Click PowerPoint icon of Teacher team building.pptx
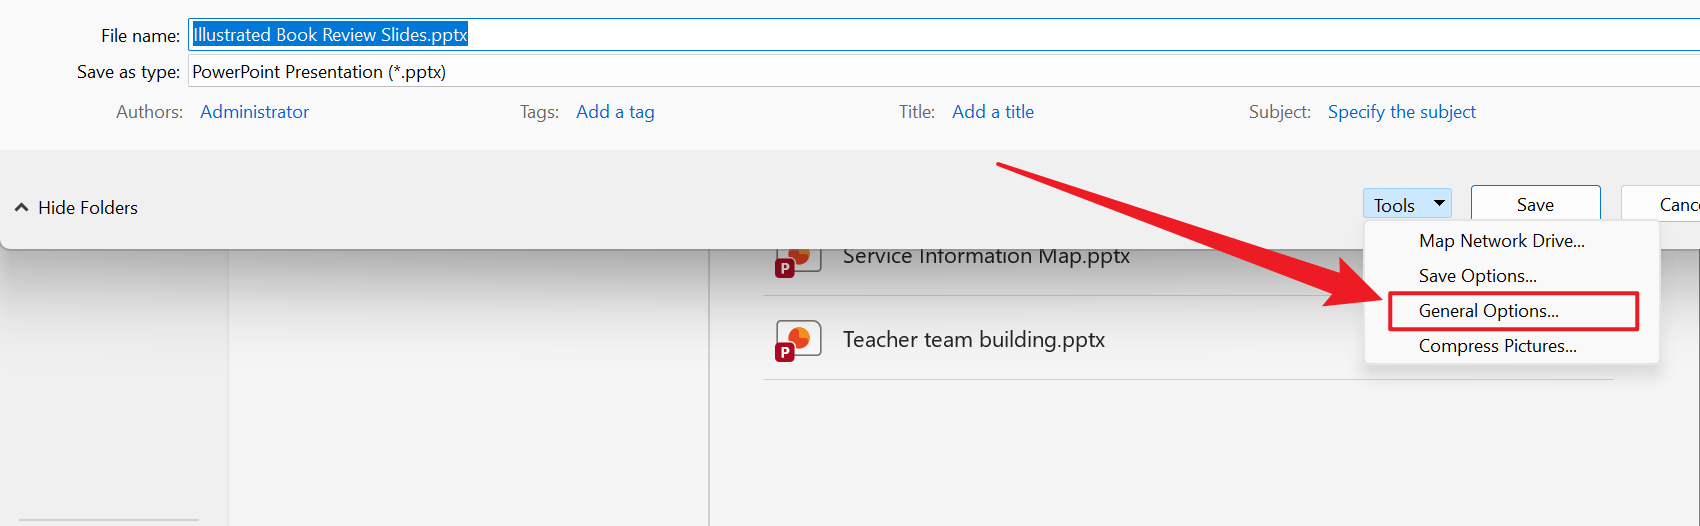This screenshot has height=526, width=1700. (798, 340)
